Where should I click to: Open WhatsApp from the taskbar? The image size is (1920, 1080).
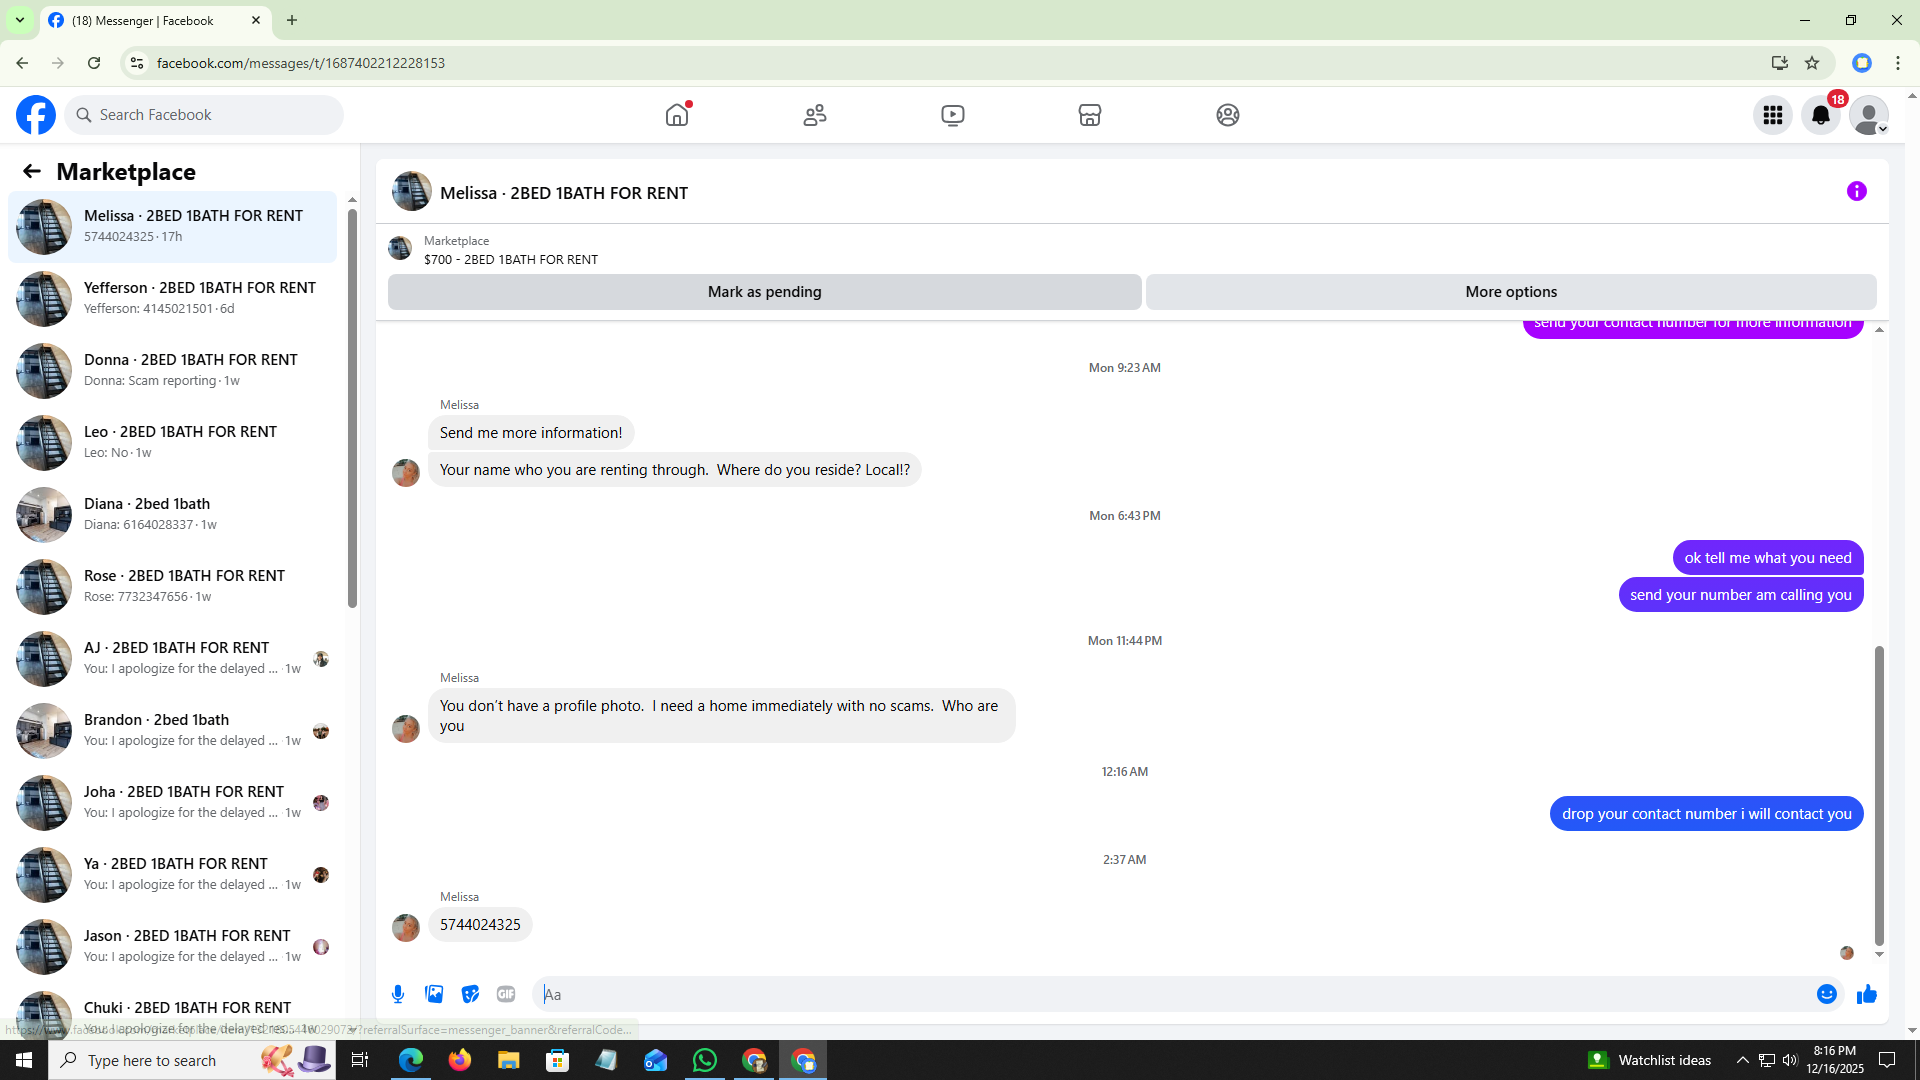pyautogui.click(x=705, y=1060)
